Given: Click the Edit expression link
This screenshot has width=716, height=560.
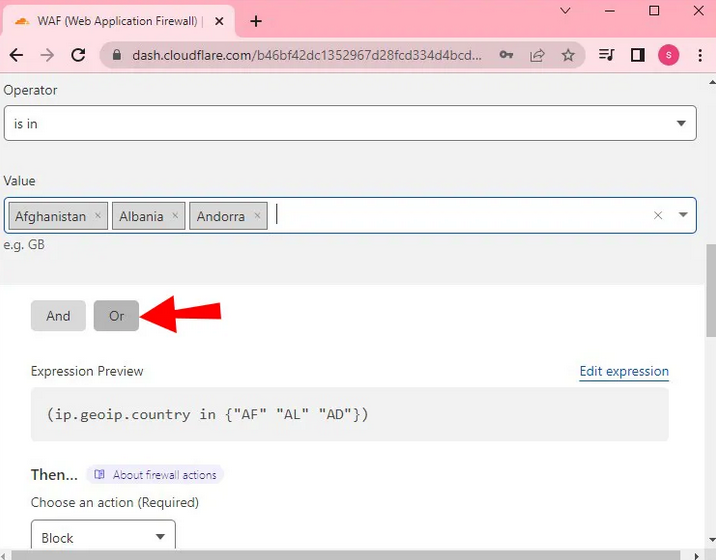Looking at the screenshot, I should (624, 371).
